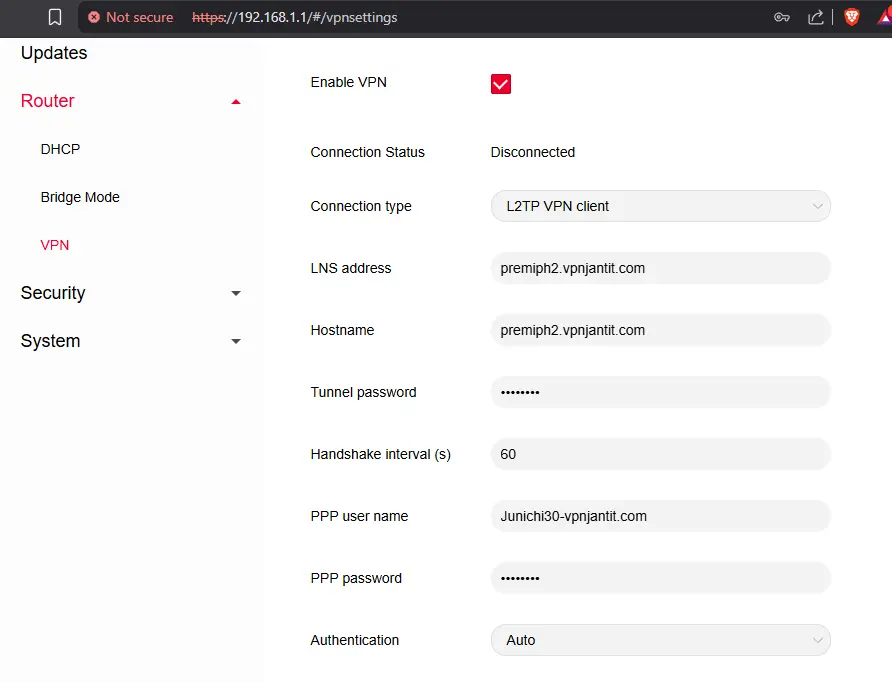Expand the Security menu section arrow
Viewport: 892px width, 683px height.
pyautogui.click(x=236, y=293)
